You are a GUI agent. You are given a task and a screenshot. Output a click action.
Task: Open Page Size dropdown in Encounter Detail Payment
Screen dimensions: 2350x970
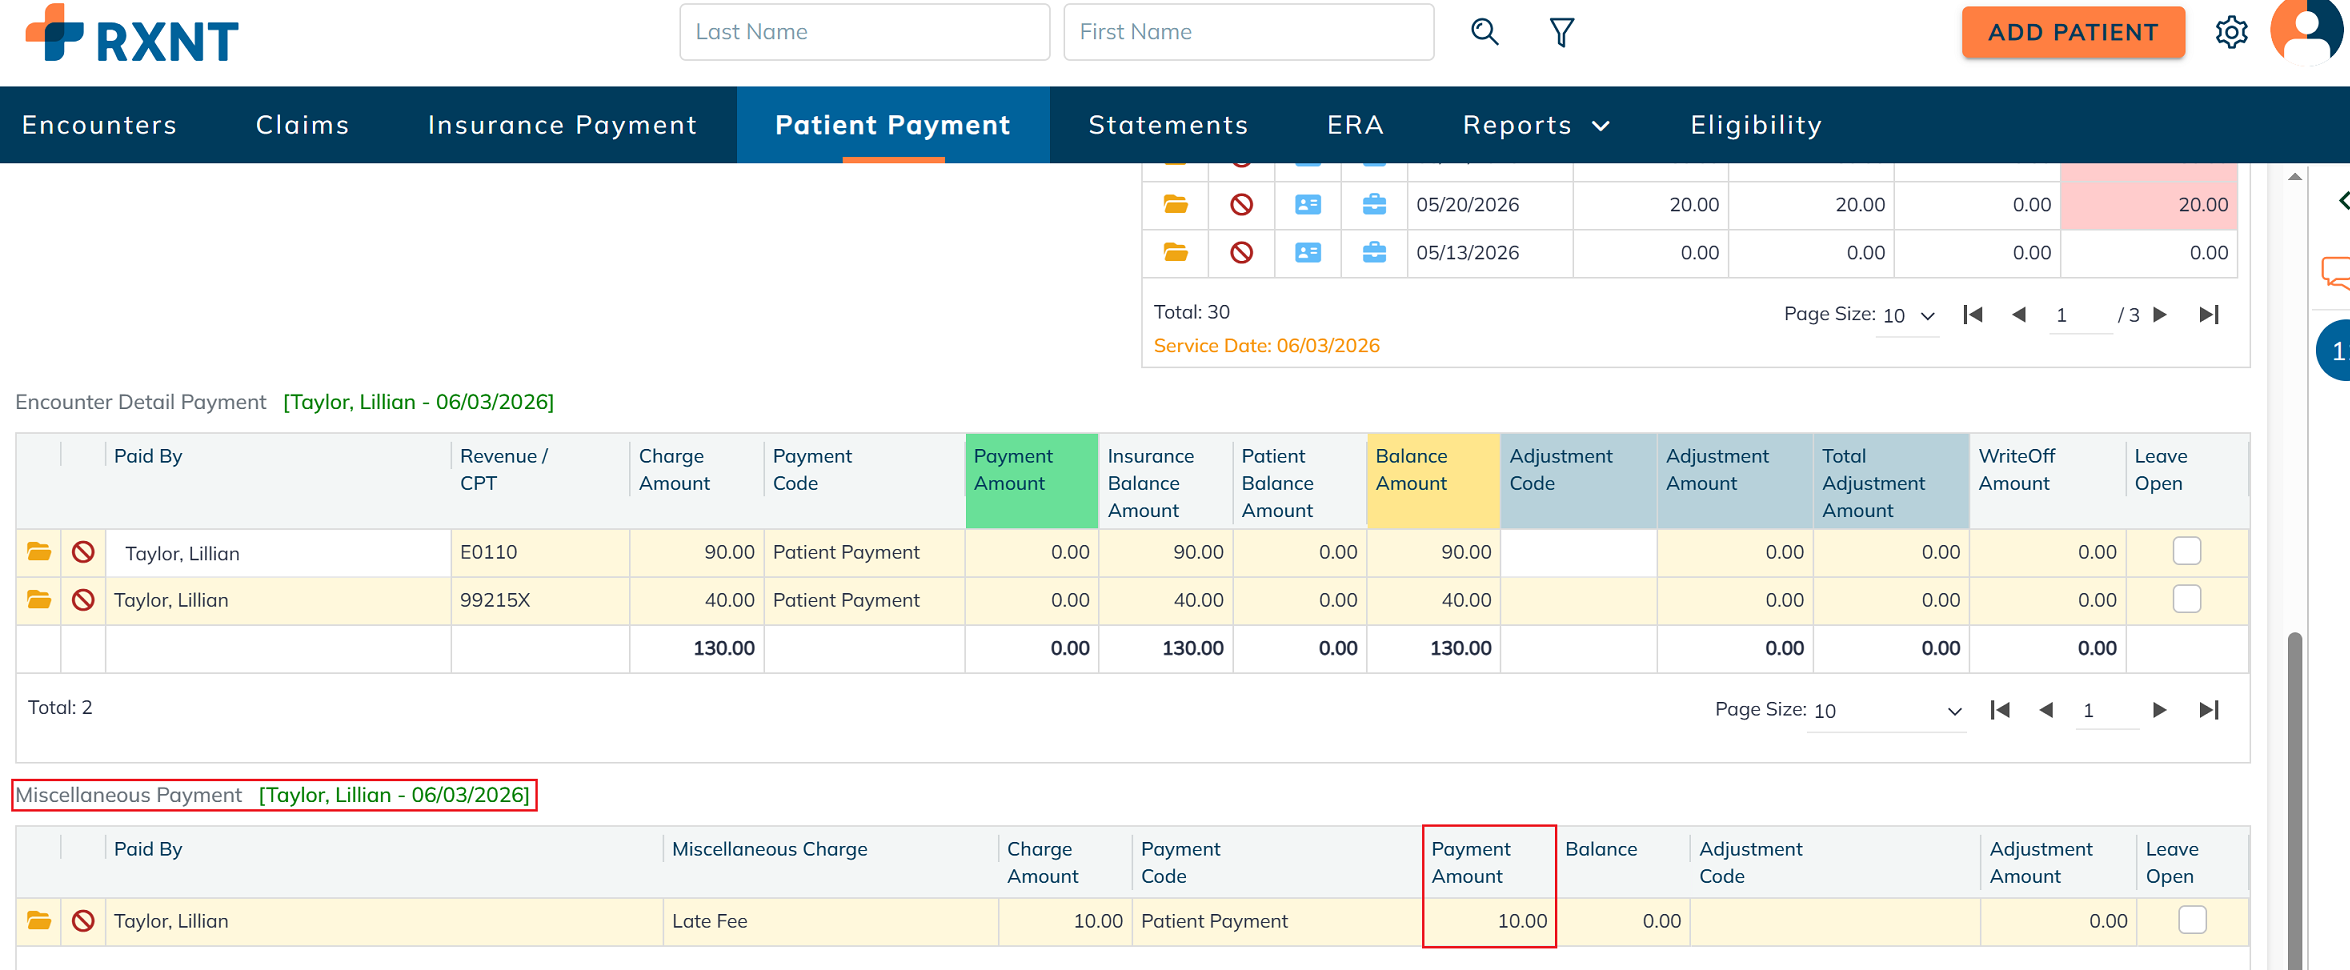click(x=1886, y=711)
